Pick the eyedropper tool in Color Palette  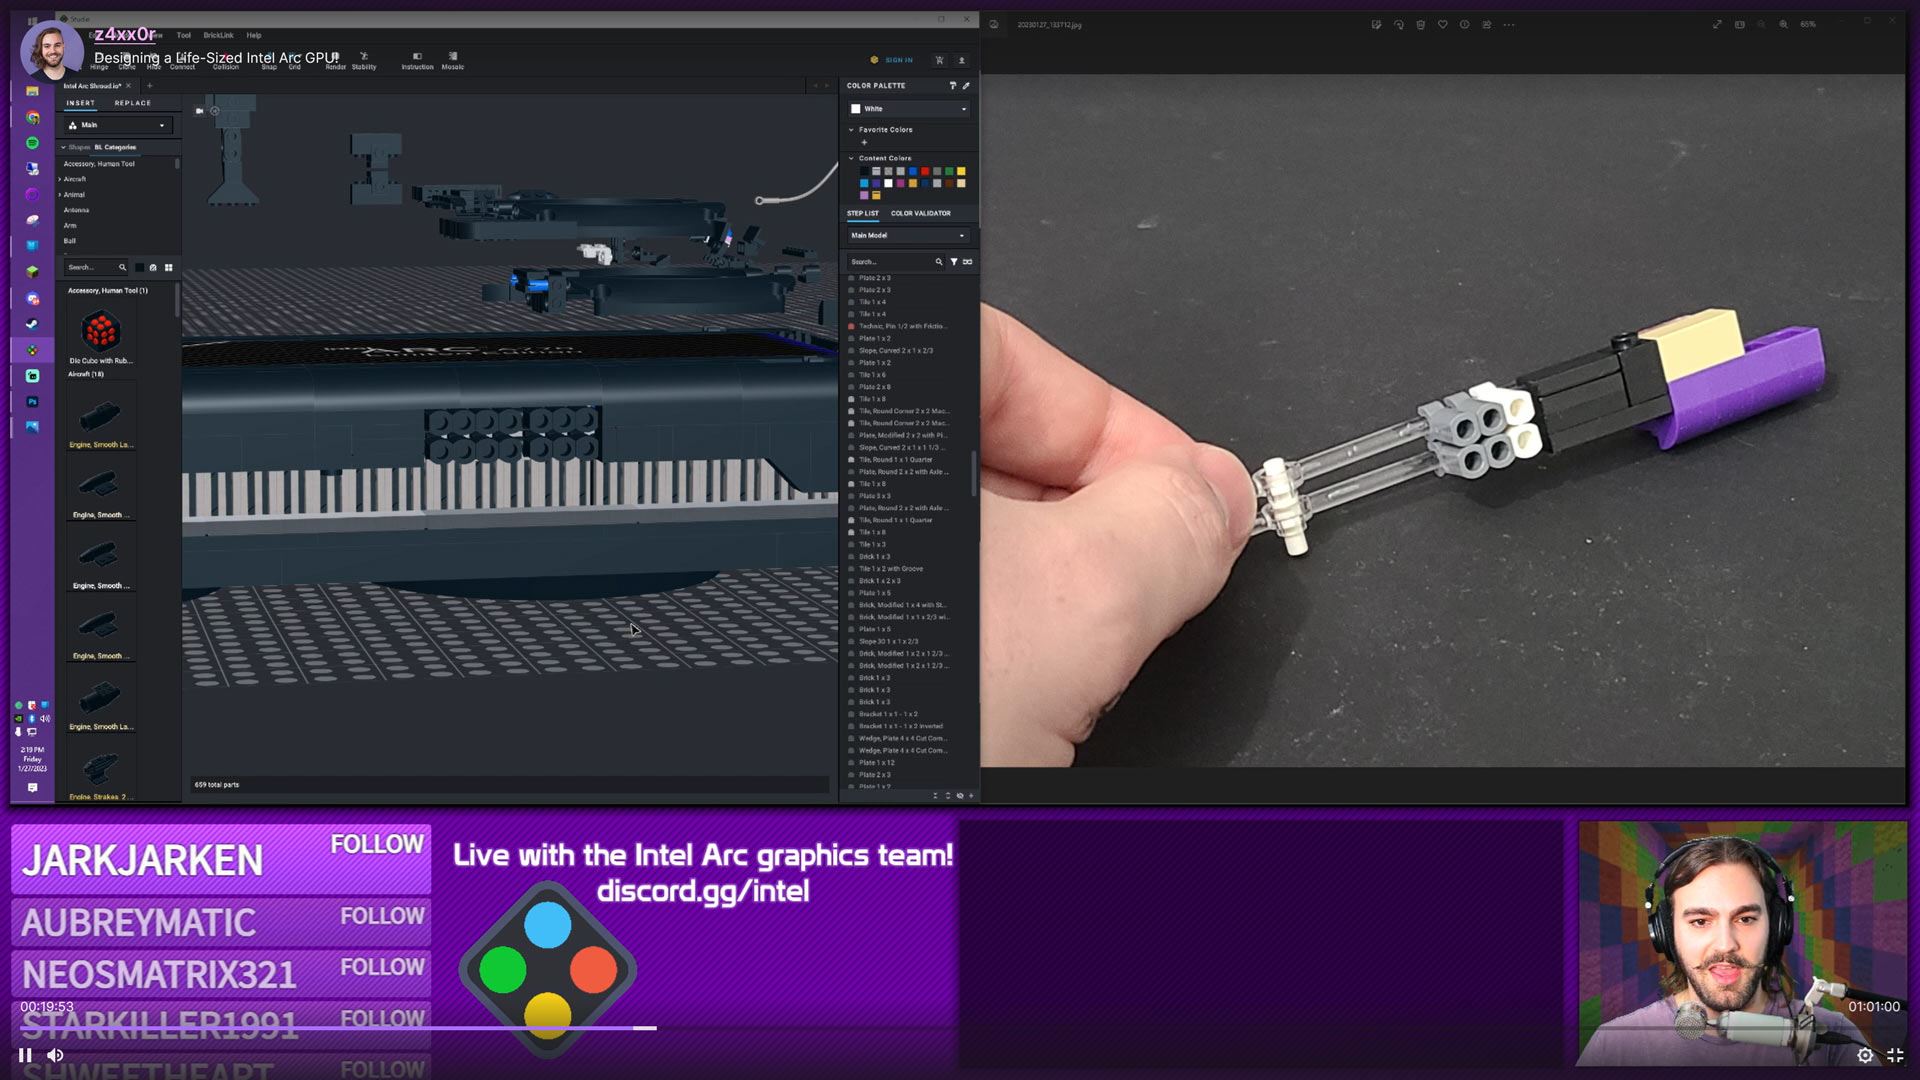pos(966,86)
